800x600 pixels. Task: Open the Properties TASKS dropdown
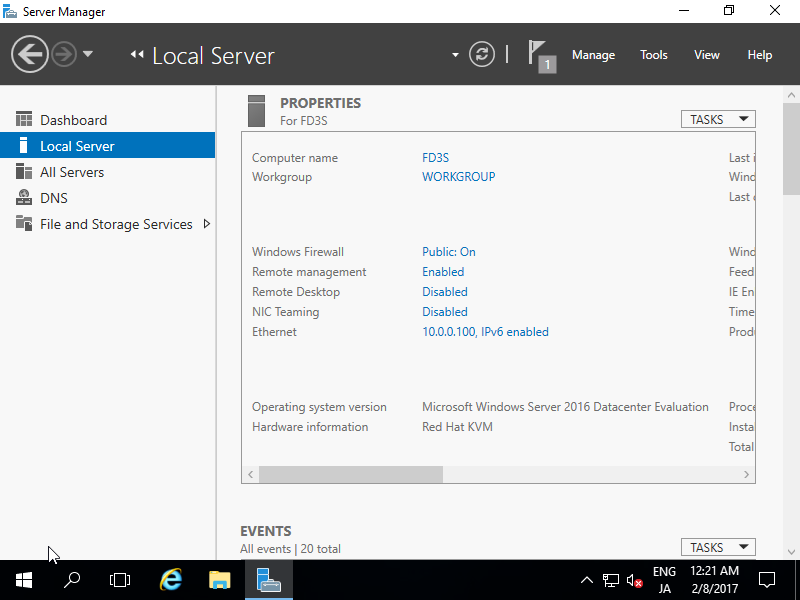718,118
